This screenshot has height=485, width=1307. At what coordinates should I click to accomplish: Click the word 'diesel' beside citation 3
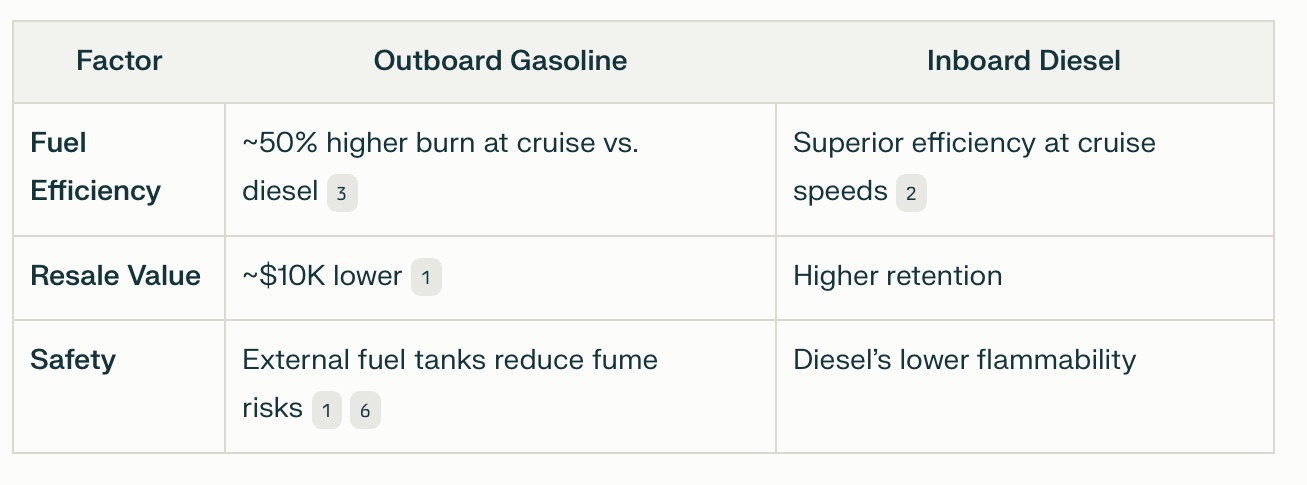click(x=280, y=191)
